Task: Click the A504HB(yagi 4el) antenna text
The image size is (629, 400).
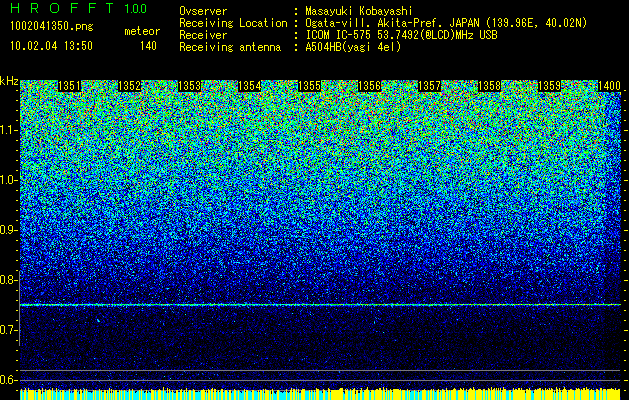Action: pyautogui.click(x=353, y=47)
